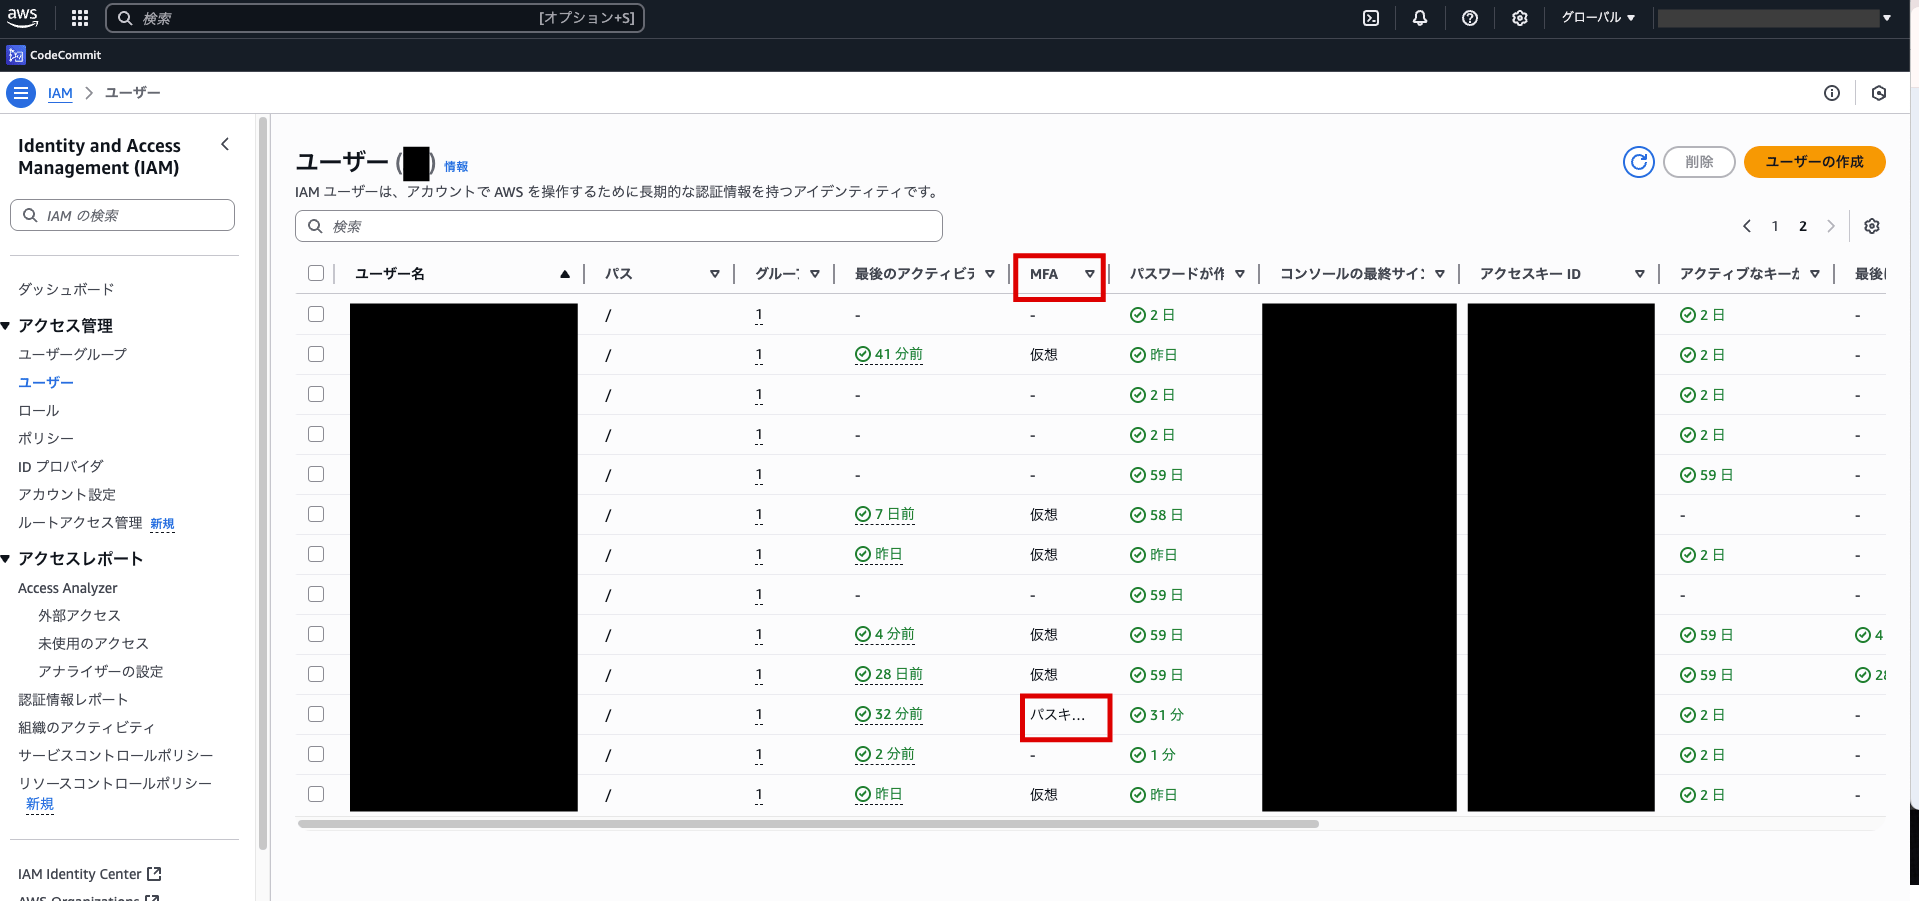Focus the top AWS 検索 bar
1919x901 pixels.
375,18
